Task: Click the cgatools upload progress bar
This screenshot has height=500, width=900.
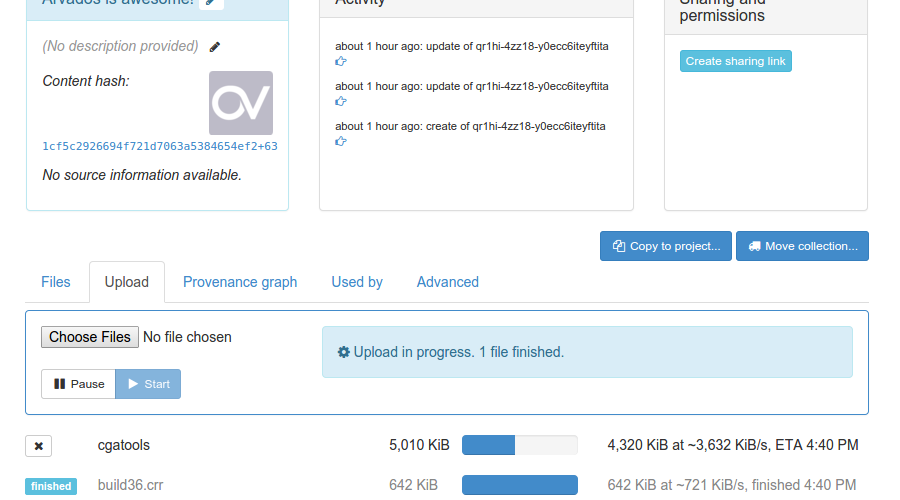Action: [x=519, y=445]
